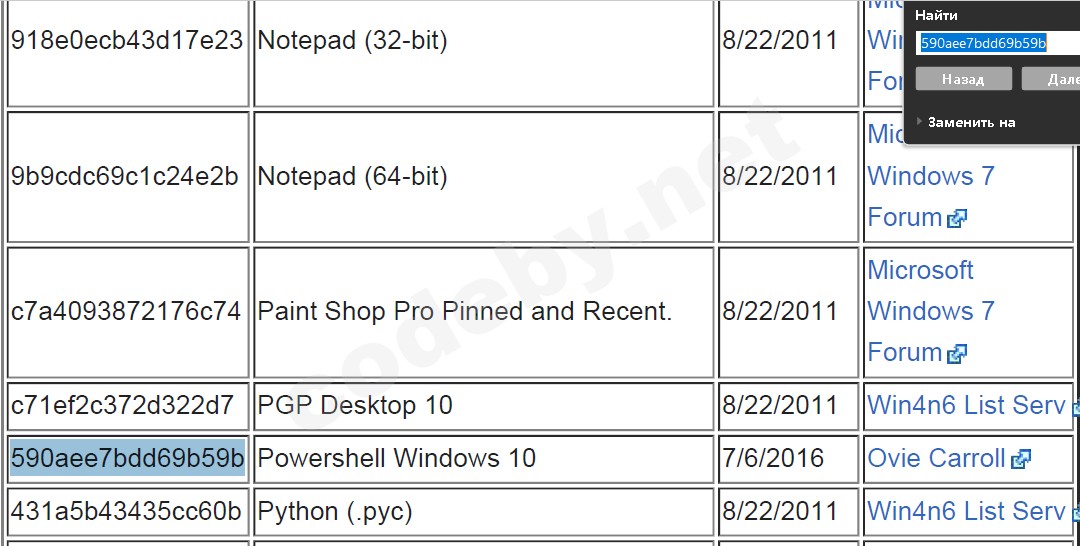Open Win4n6 List Serv link in PGP row

click(966, 405)
